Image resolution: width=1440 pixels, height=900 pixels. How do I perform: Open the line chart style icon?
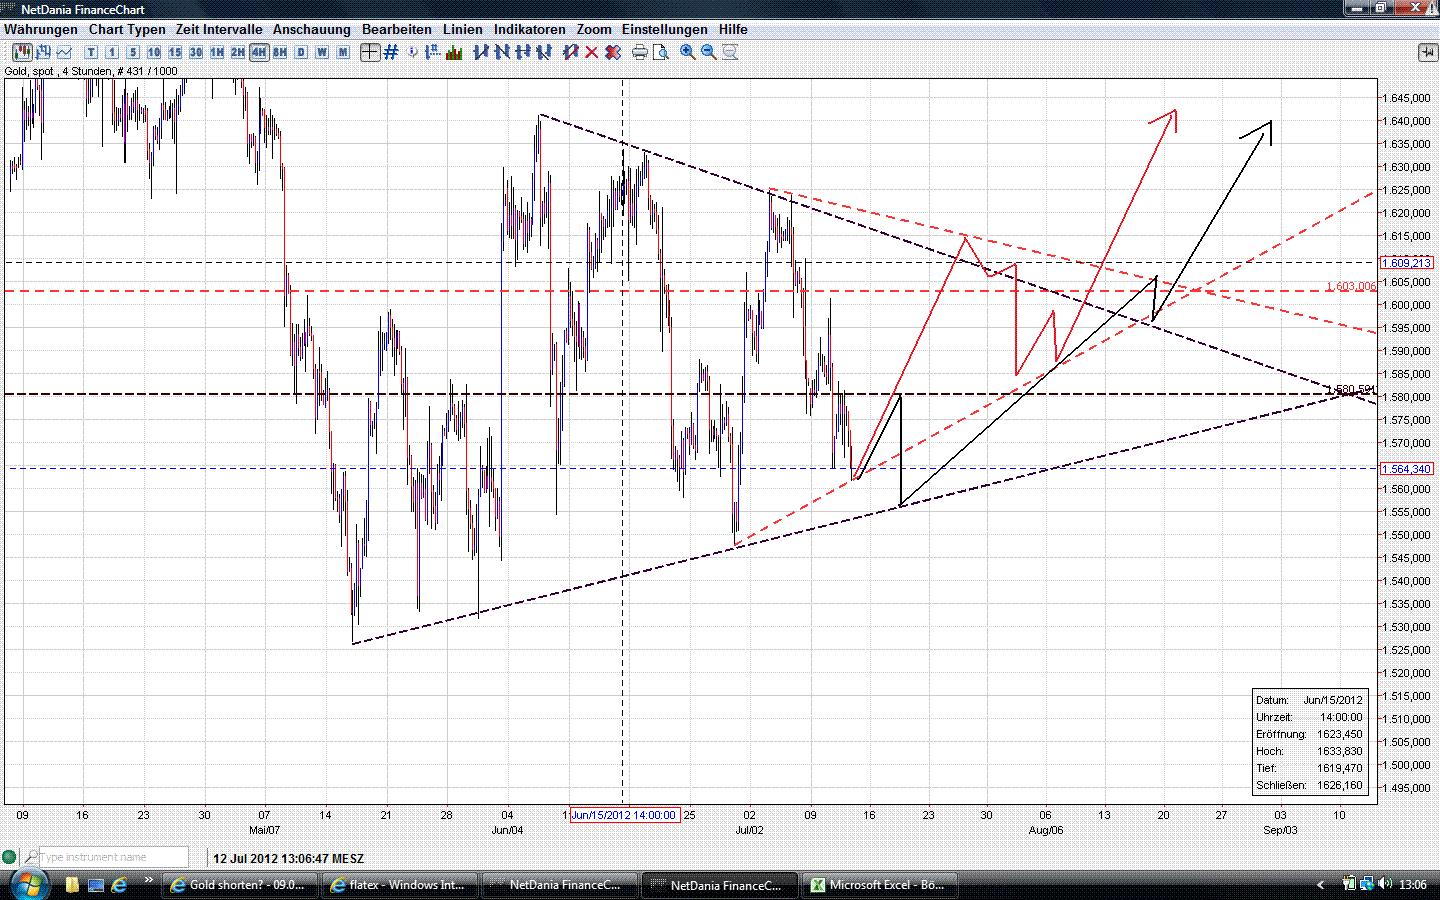click(x=64, y=52)
